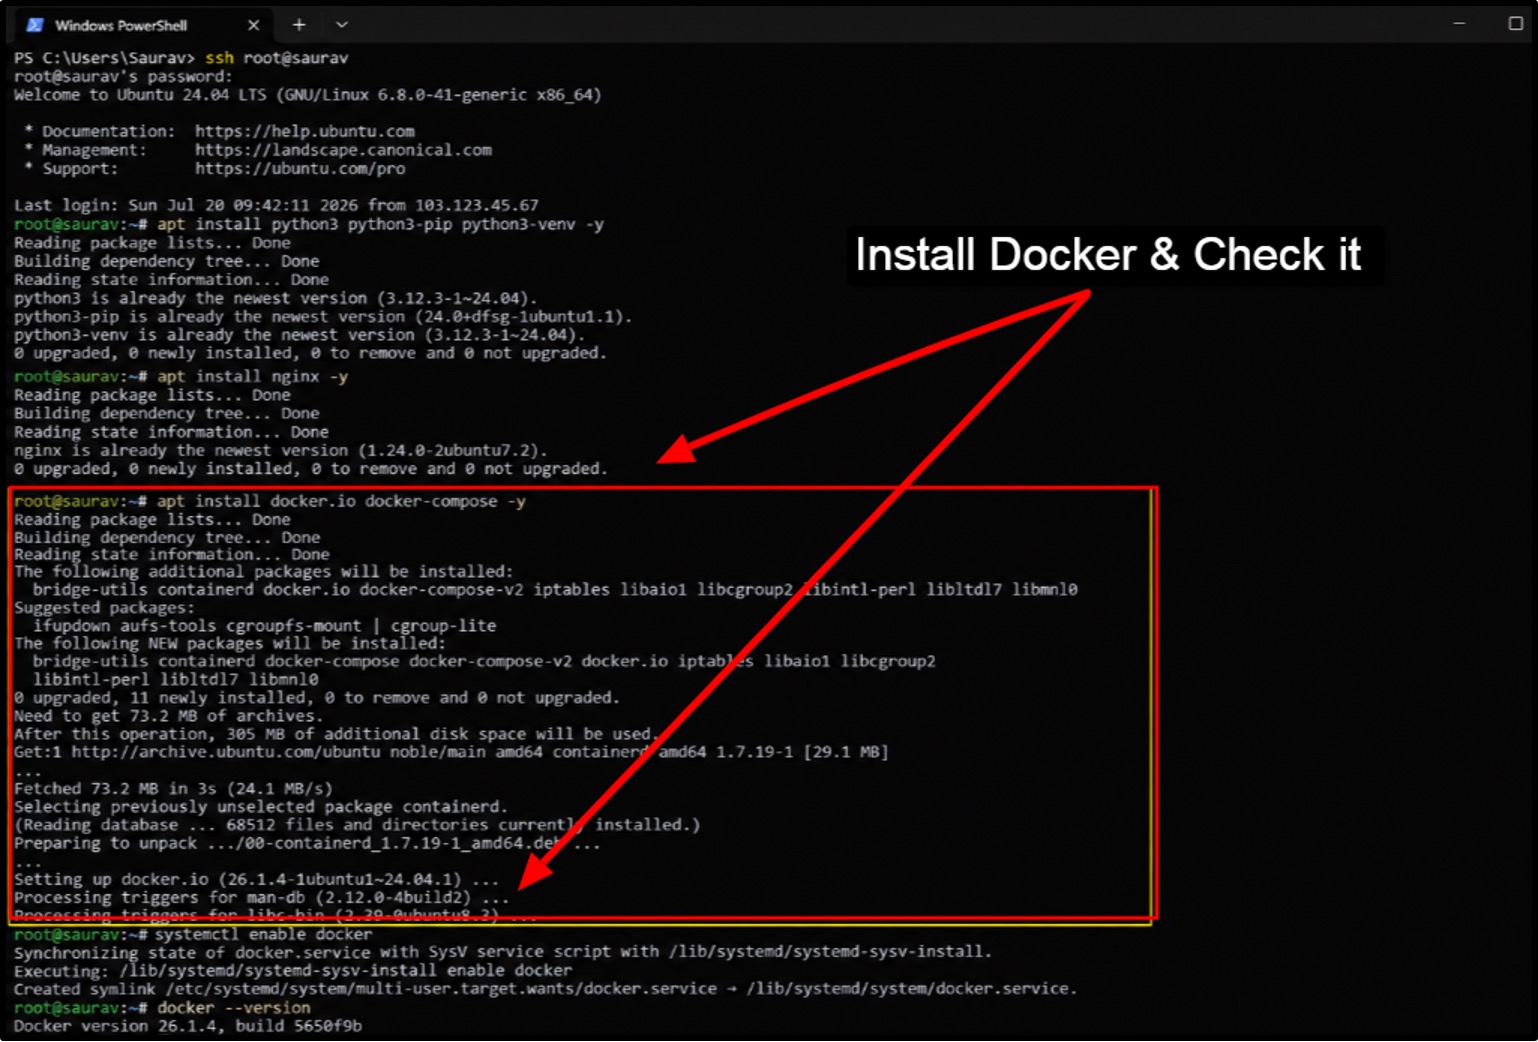Minimize the terminal window
Screen dimensions: 1538x1042
click(x=1459, y=23)
